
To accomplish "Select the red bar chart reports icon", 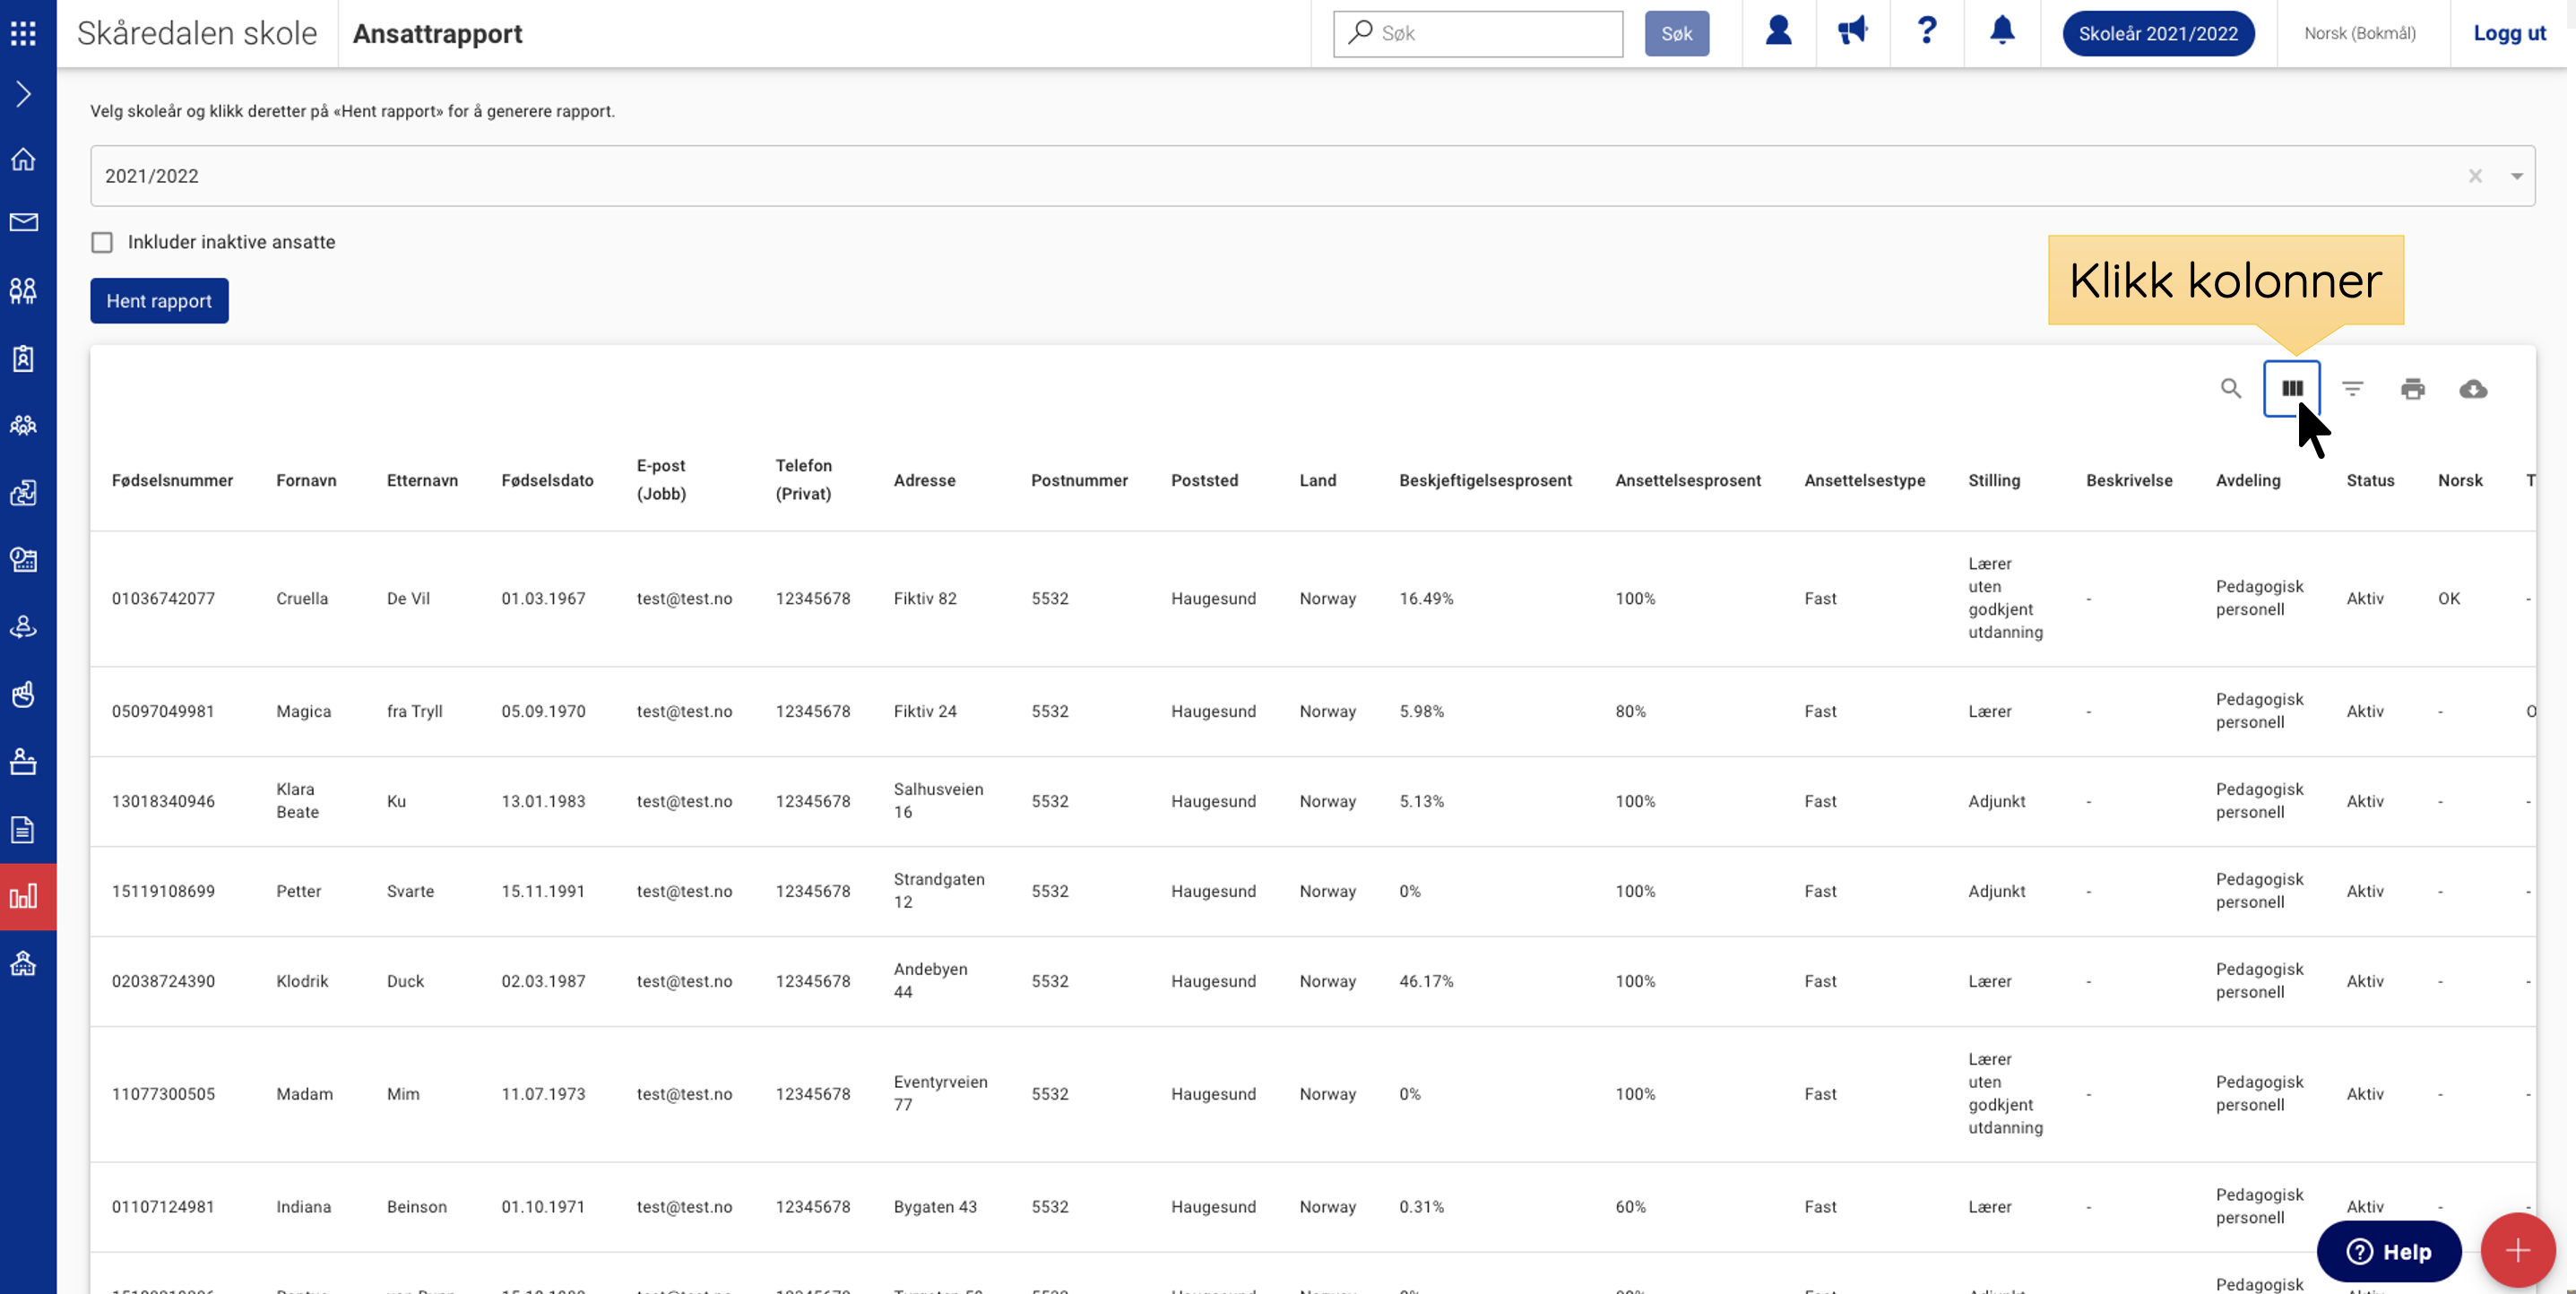I will (x=23, y=896).
